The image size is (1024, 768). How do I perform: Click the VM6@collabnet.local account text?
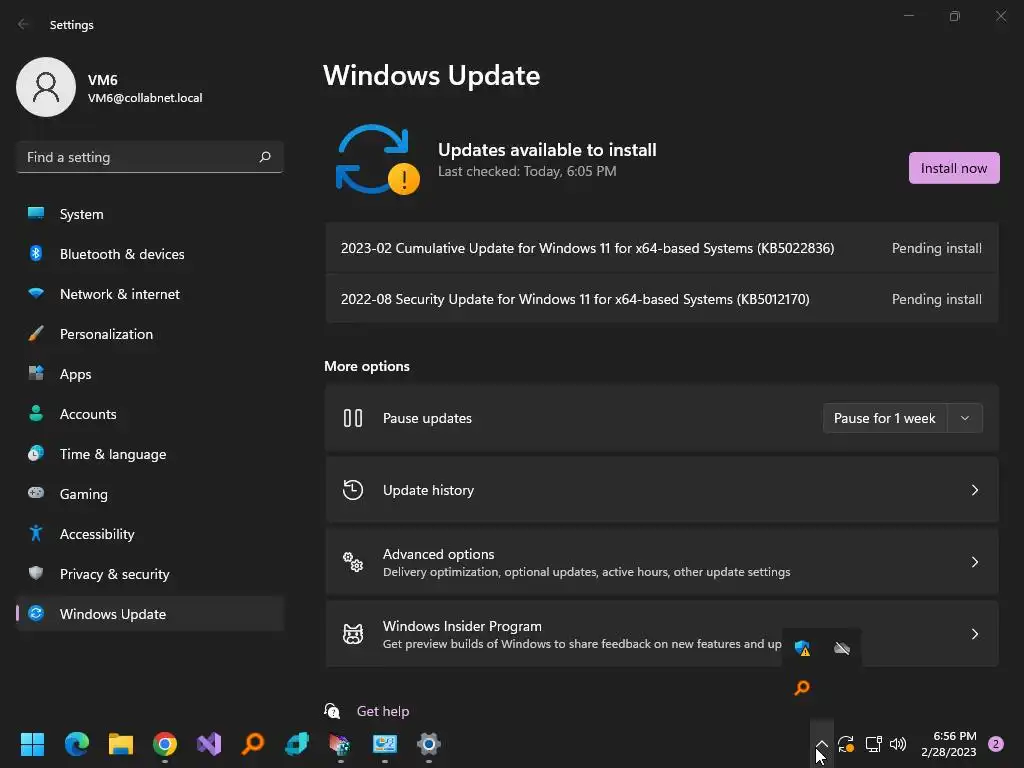pos(145,98)
